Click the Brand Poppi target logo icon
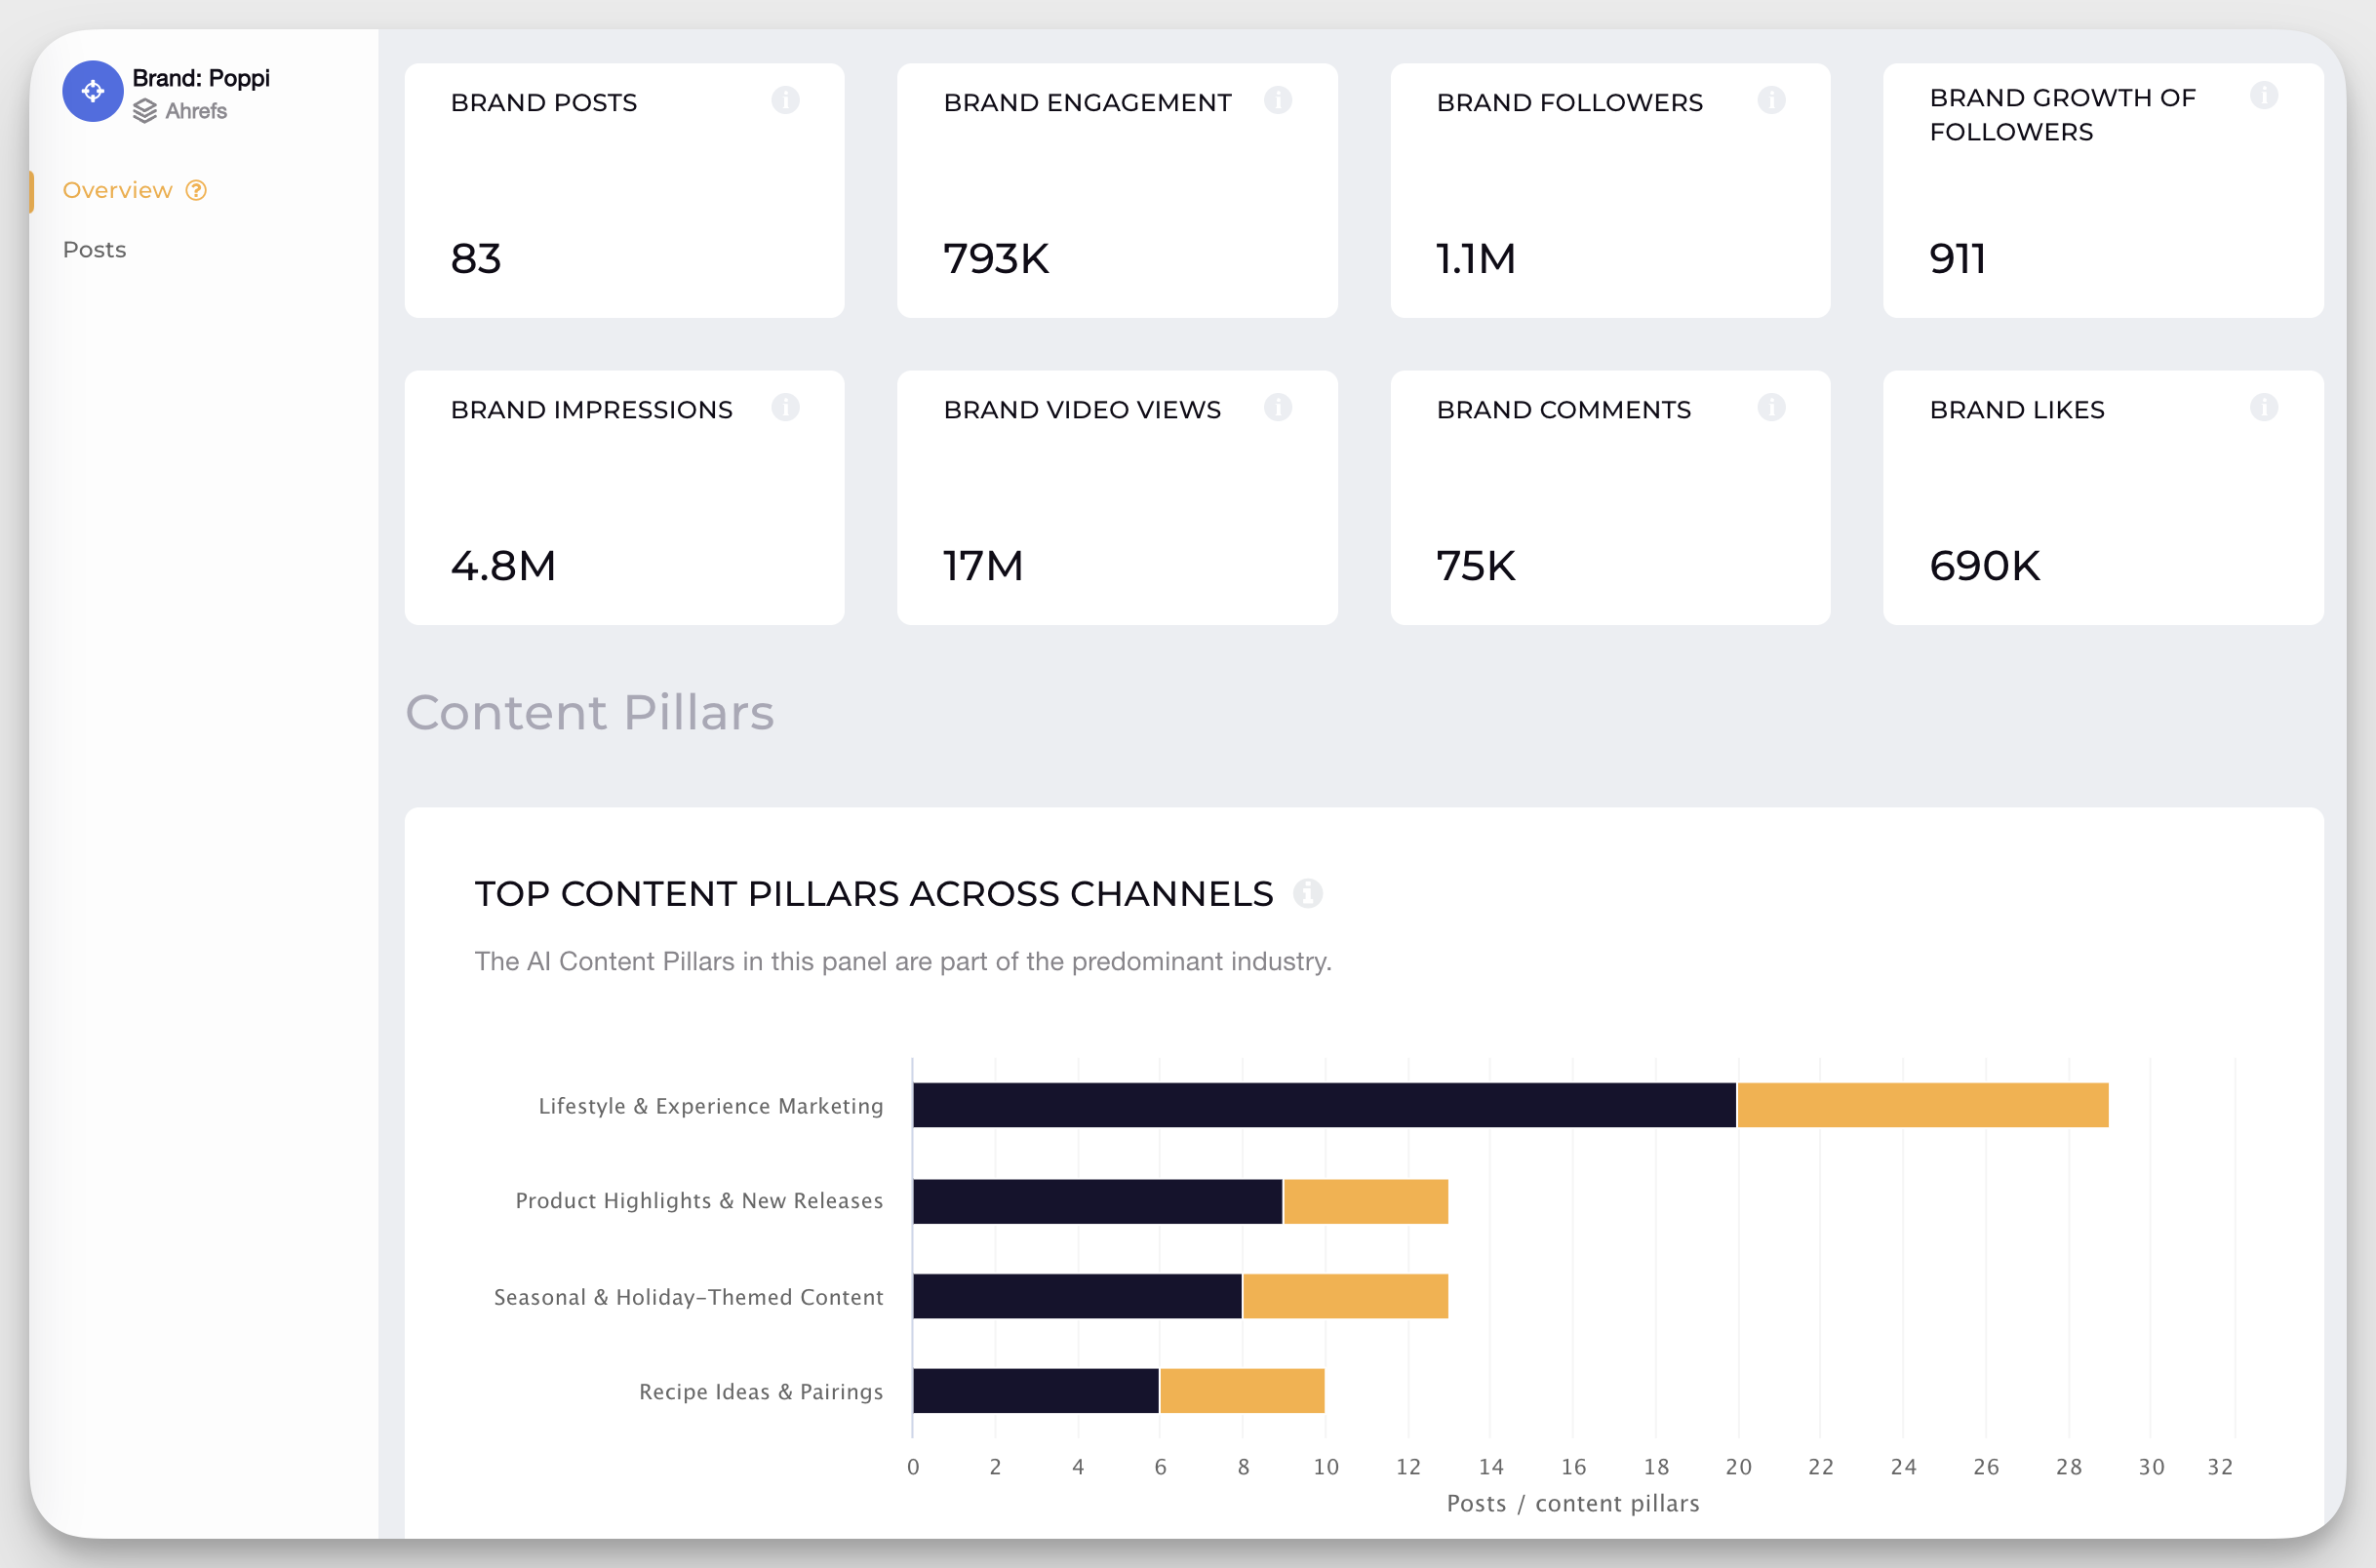The height and width of the screenshot is (1568, 2376). (x=93, y=91)
